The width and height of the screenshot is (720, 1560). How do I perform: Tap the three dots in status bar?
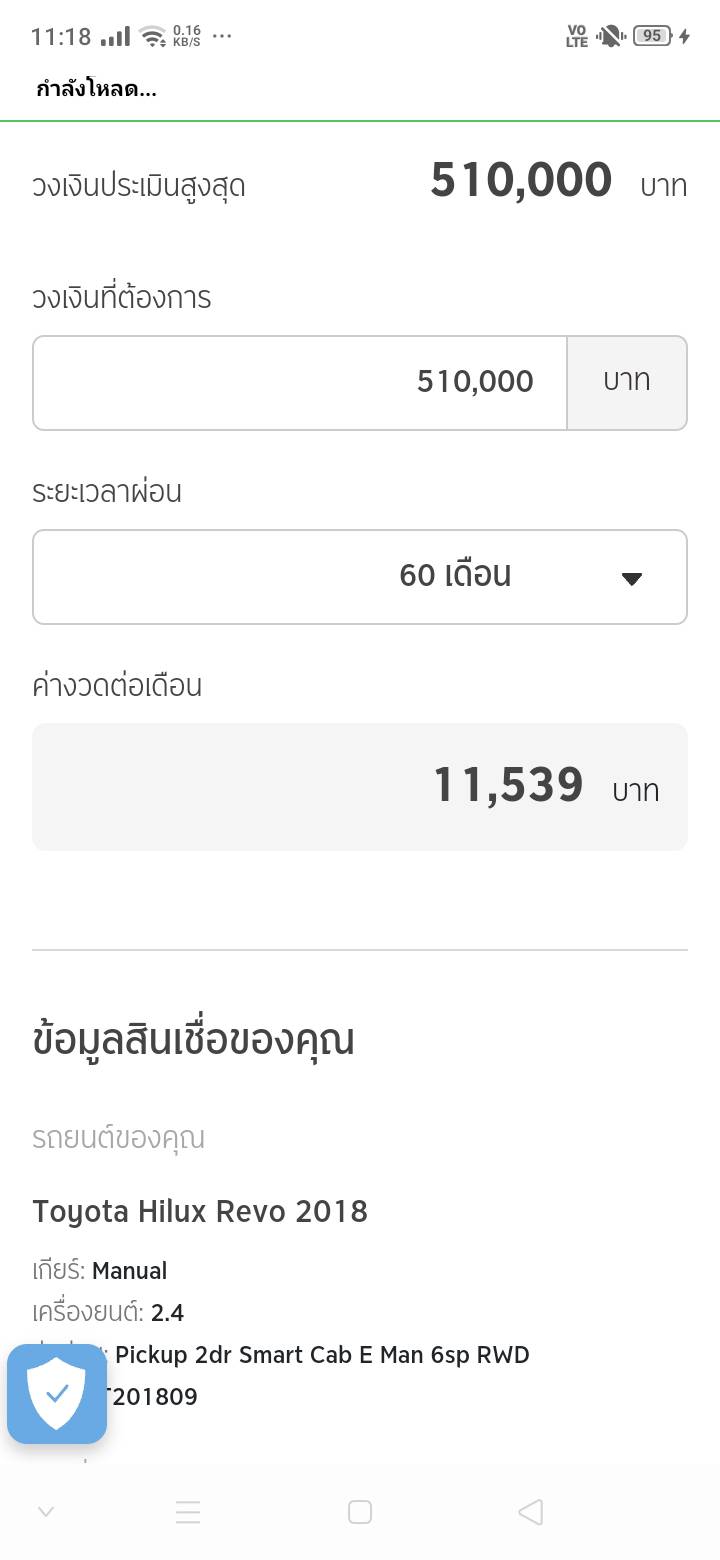point(222,36)
